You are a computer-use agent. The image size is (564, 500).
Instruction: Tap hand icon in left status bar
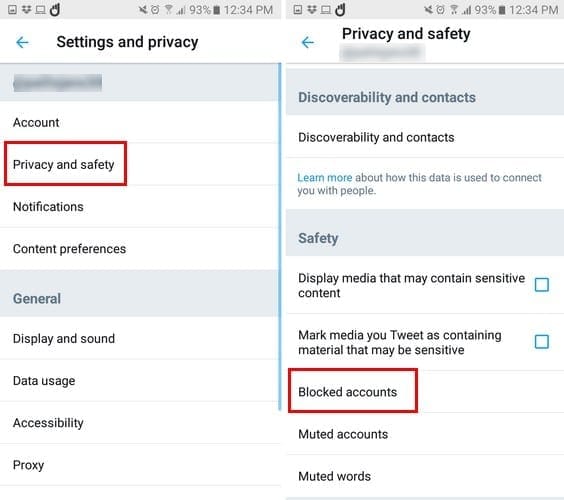click(x=55, y=10)
